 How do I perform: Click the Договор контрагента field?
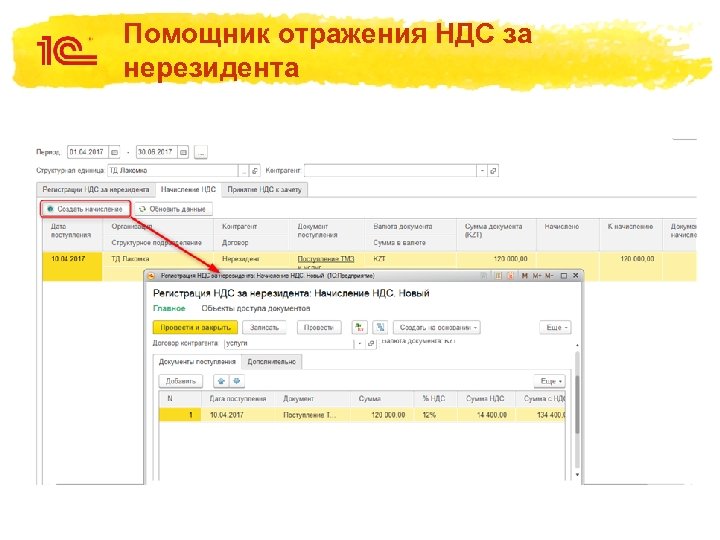289,343
